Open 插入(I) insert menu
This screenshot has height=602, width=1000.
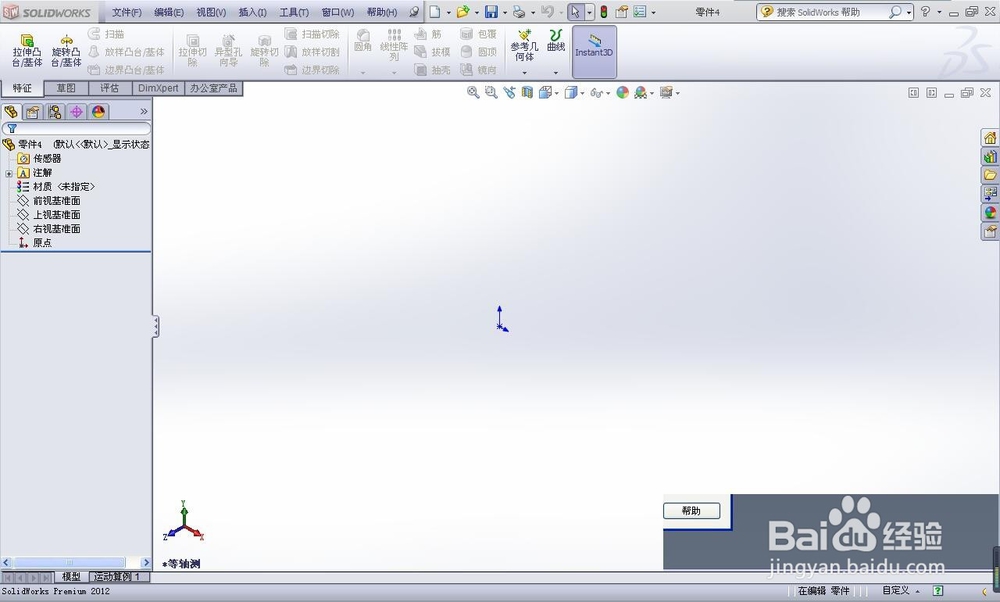click(253, 12)
